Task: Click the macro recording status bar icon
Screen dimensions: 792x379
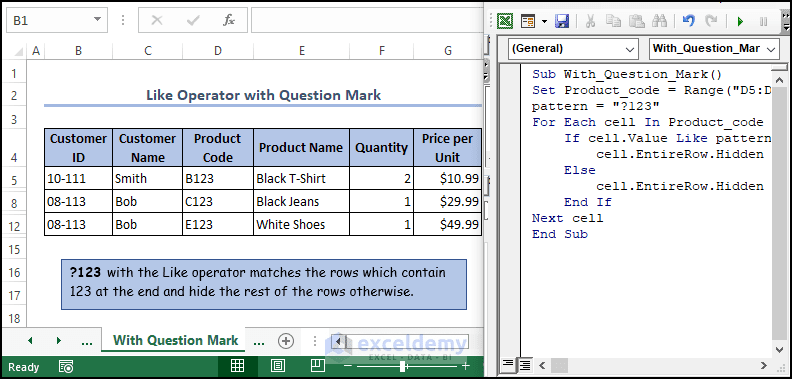Action: (66, 367)
